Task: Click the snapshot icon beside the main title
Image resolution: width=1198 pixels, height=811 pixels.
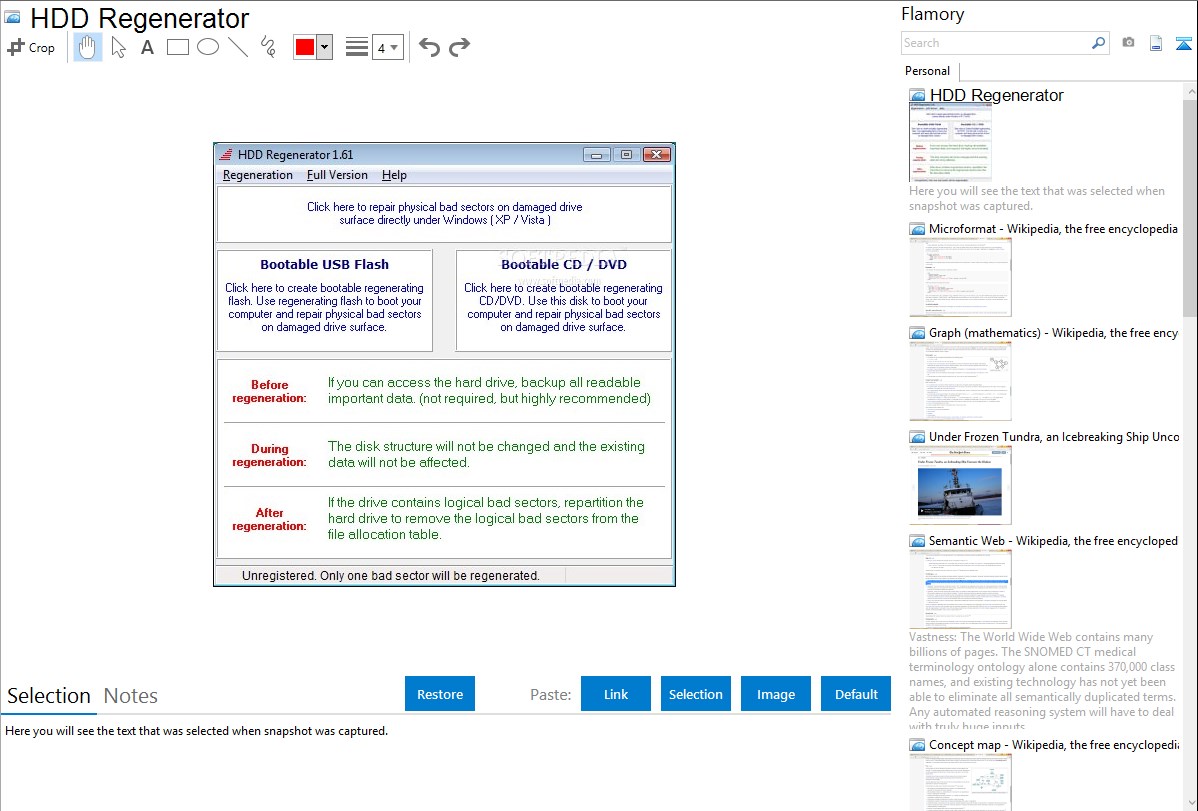Action: (12, 17)
